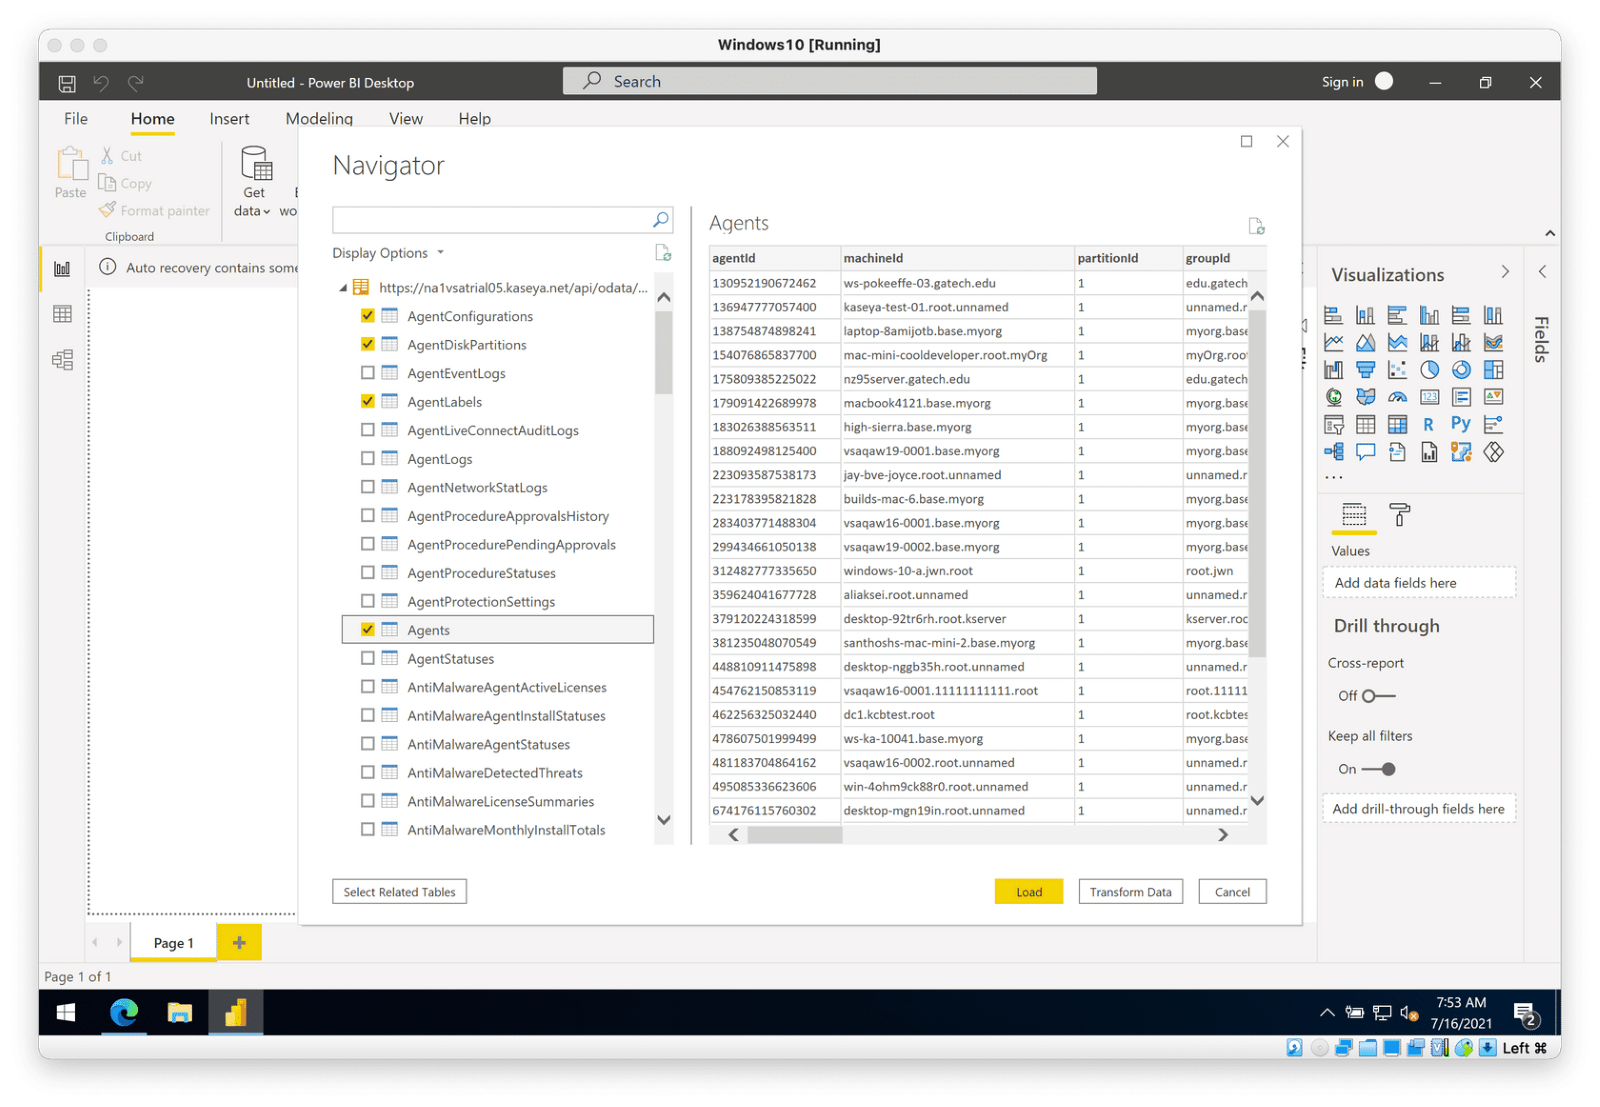Toggle the Keep all filters switch
Image resolution: width=1600 pixels, height=1107 pixels.
click(1379, 769)
